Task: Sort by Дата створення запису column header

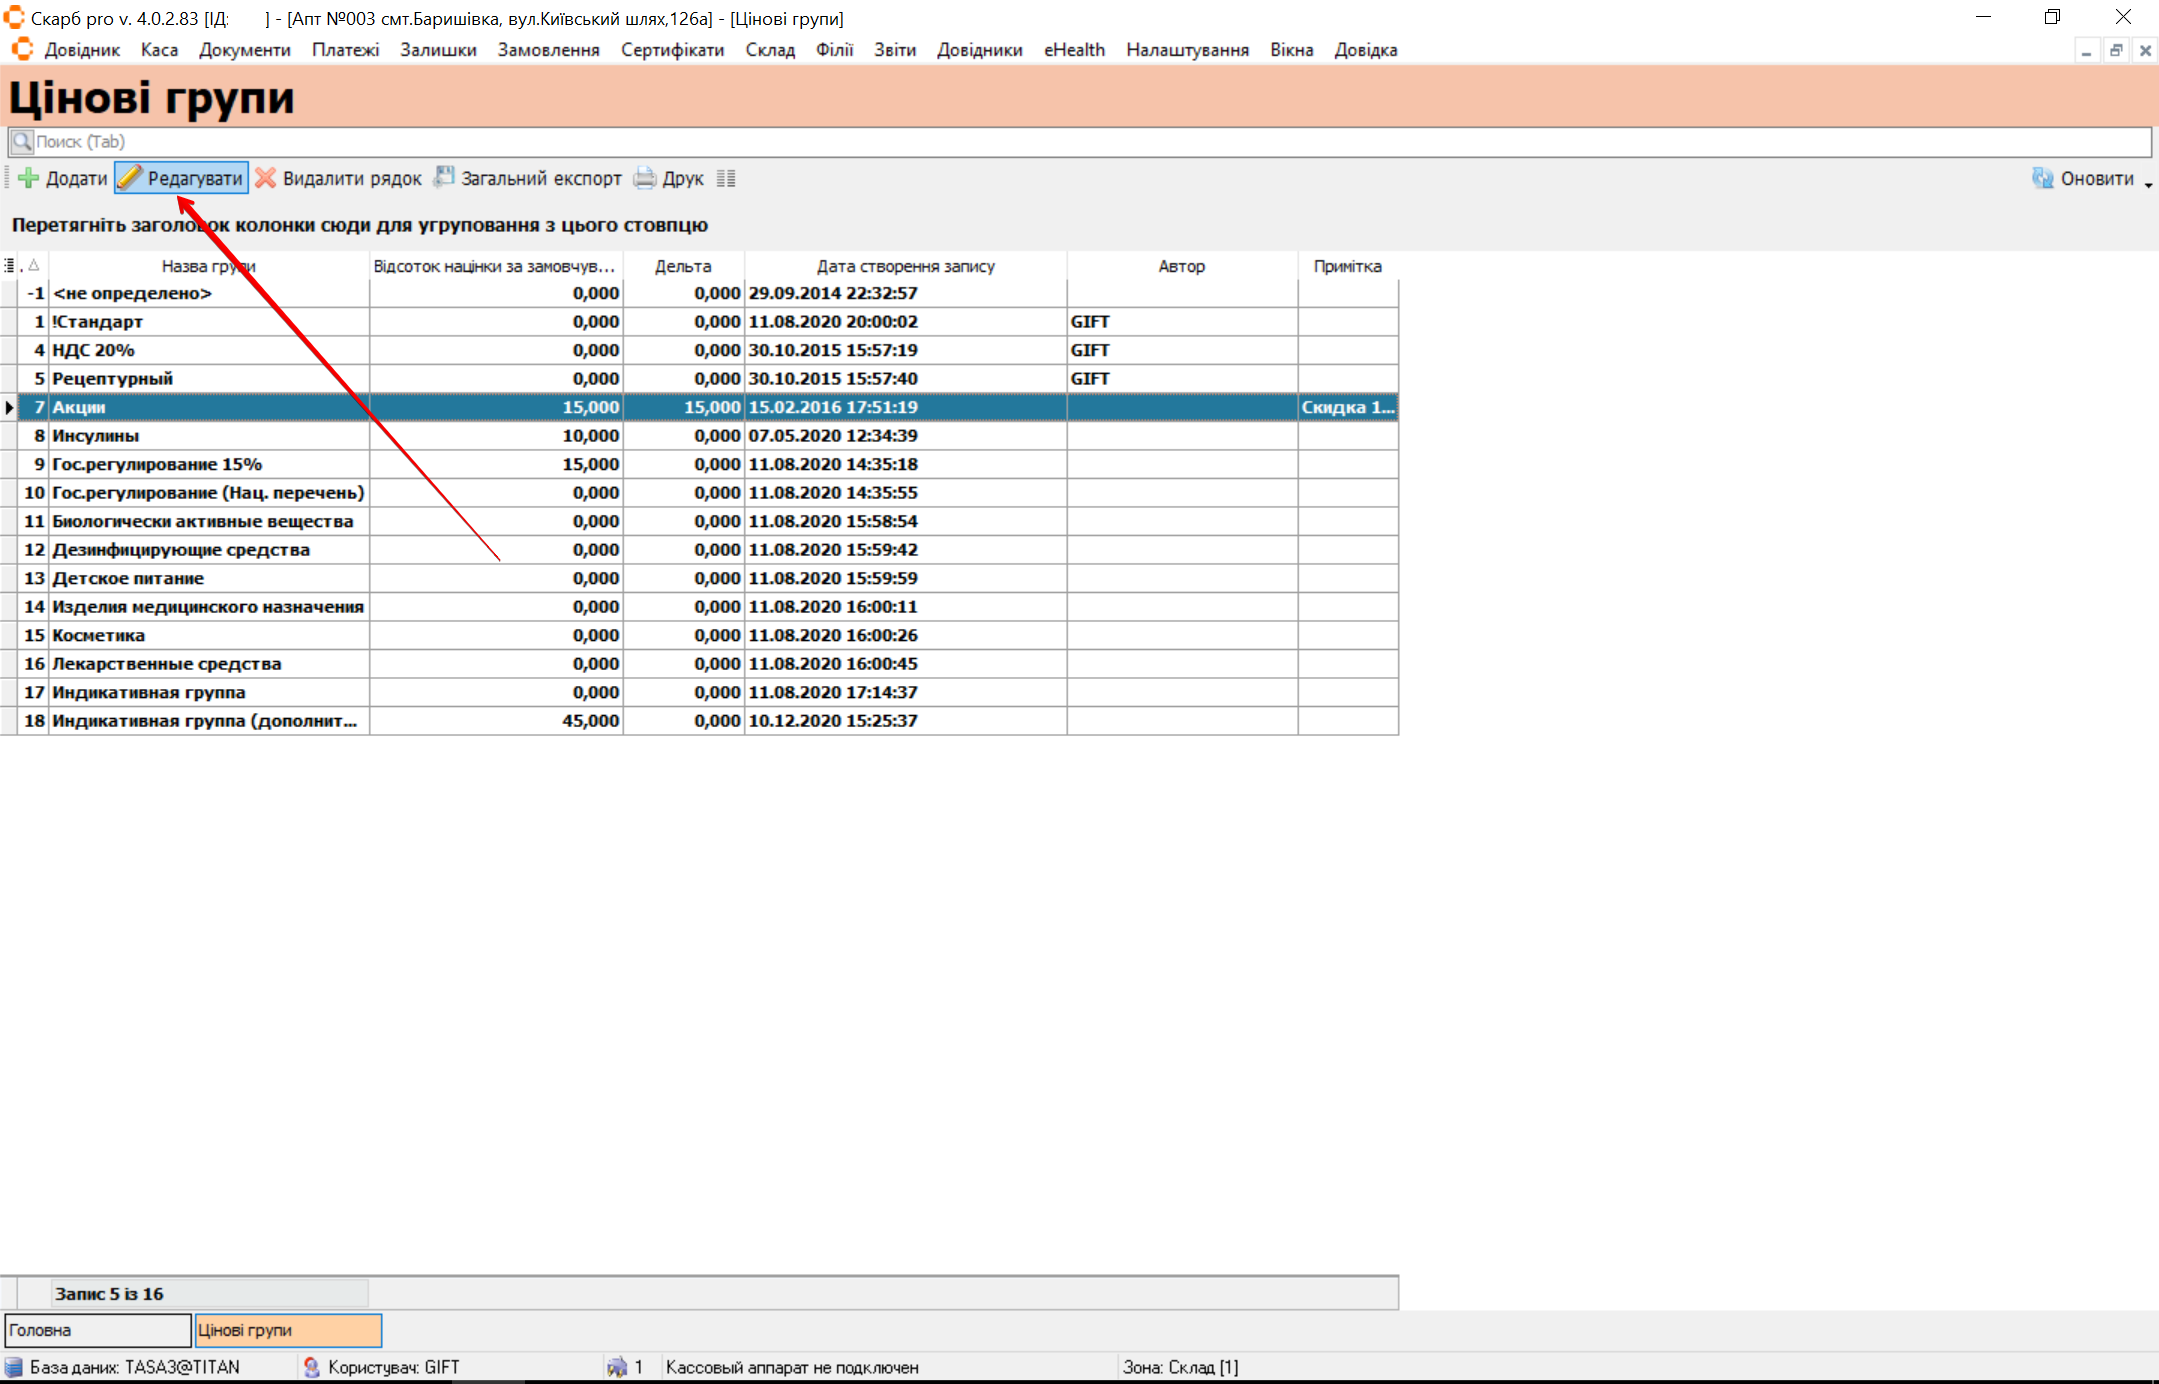Action: 905,267
